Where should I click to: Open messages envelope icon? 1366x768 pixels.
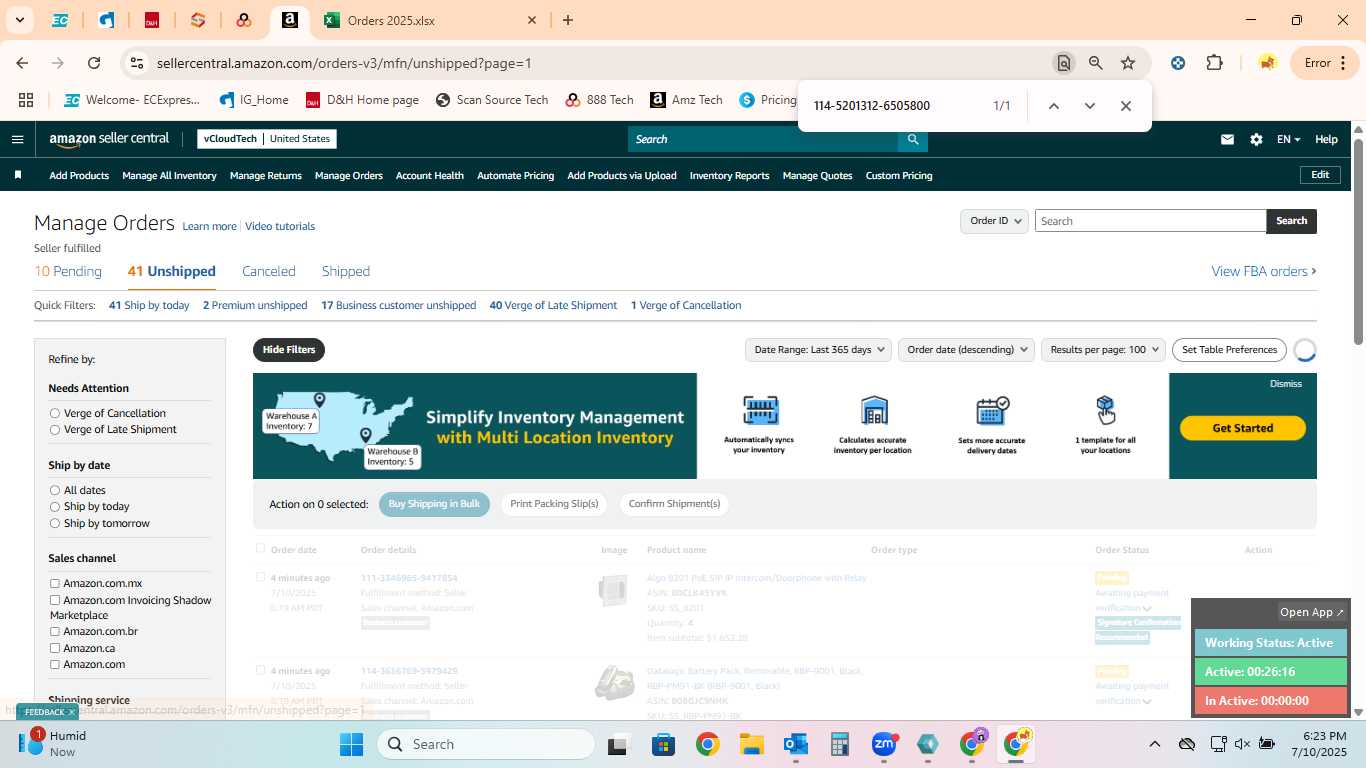(x=1227, y=139)
